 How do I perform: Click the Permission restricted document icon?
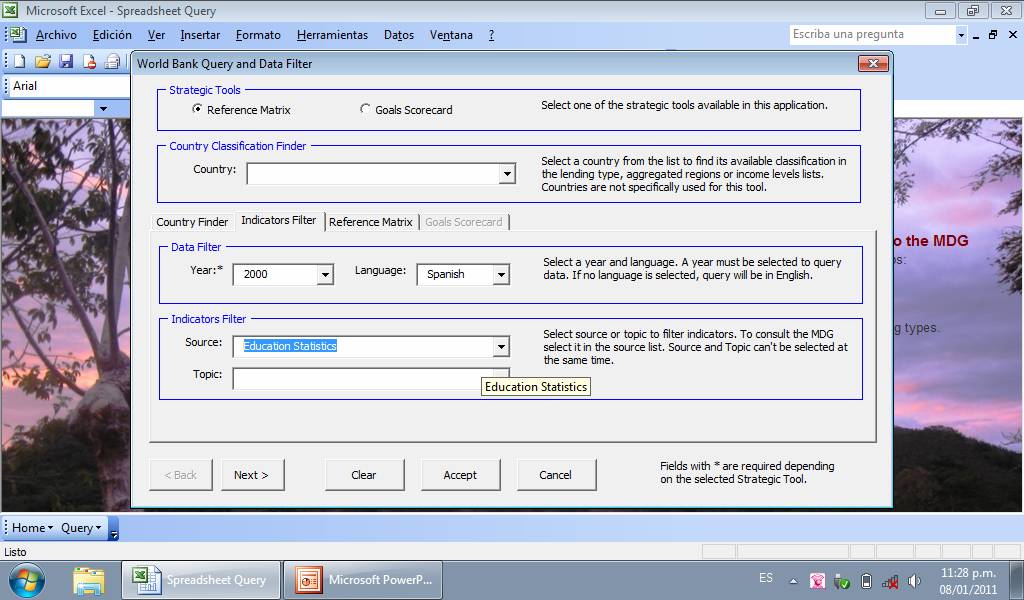[89, 61]
